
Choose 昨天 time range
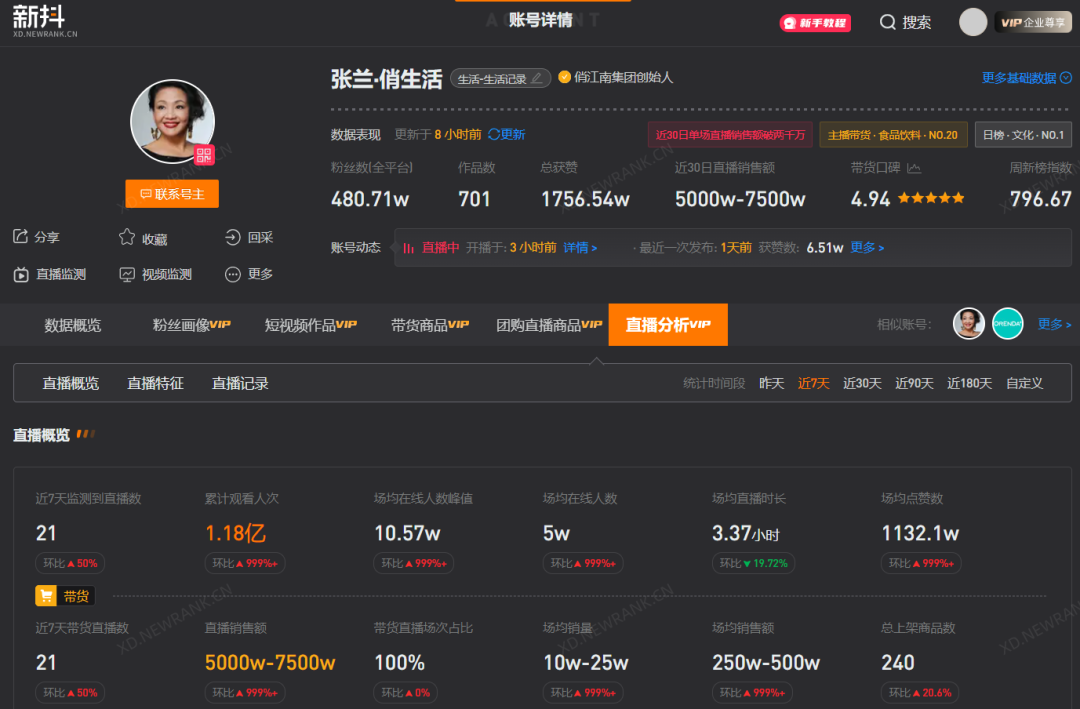click(x=771, y=383)
